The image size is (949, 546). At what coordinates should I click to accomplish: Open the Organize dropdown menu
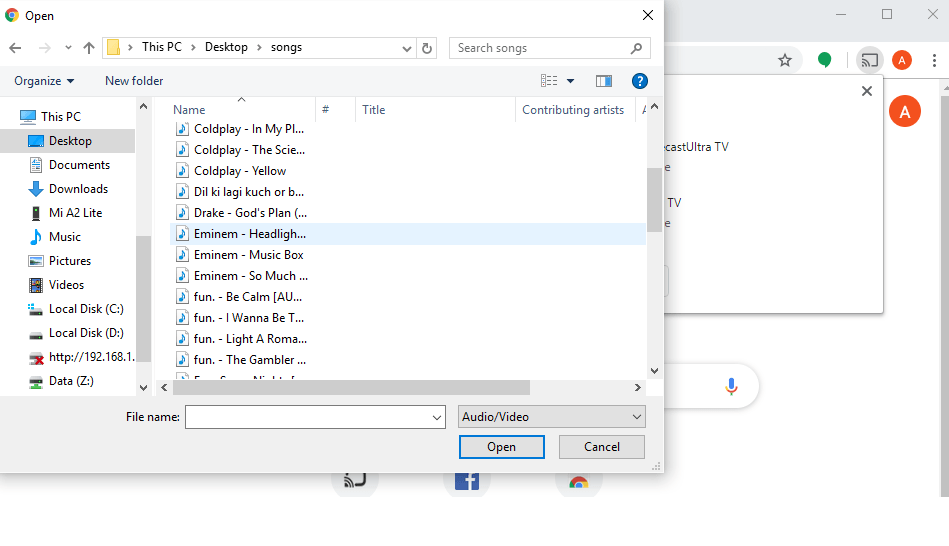coord(44,81)
